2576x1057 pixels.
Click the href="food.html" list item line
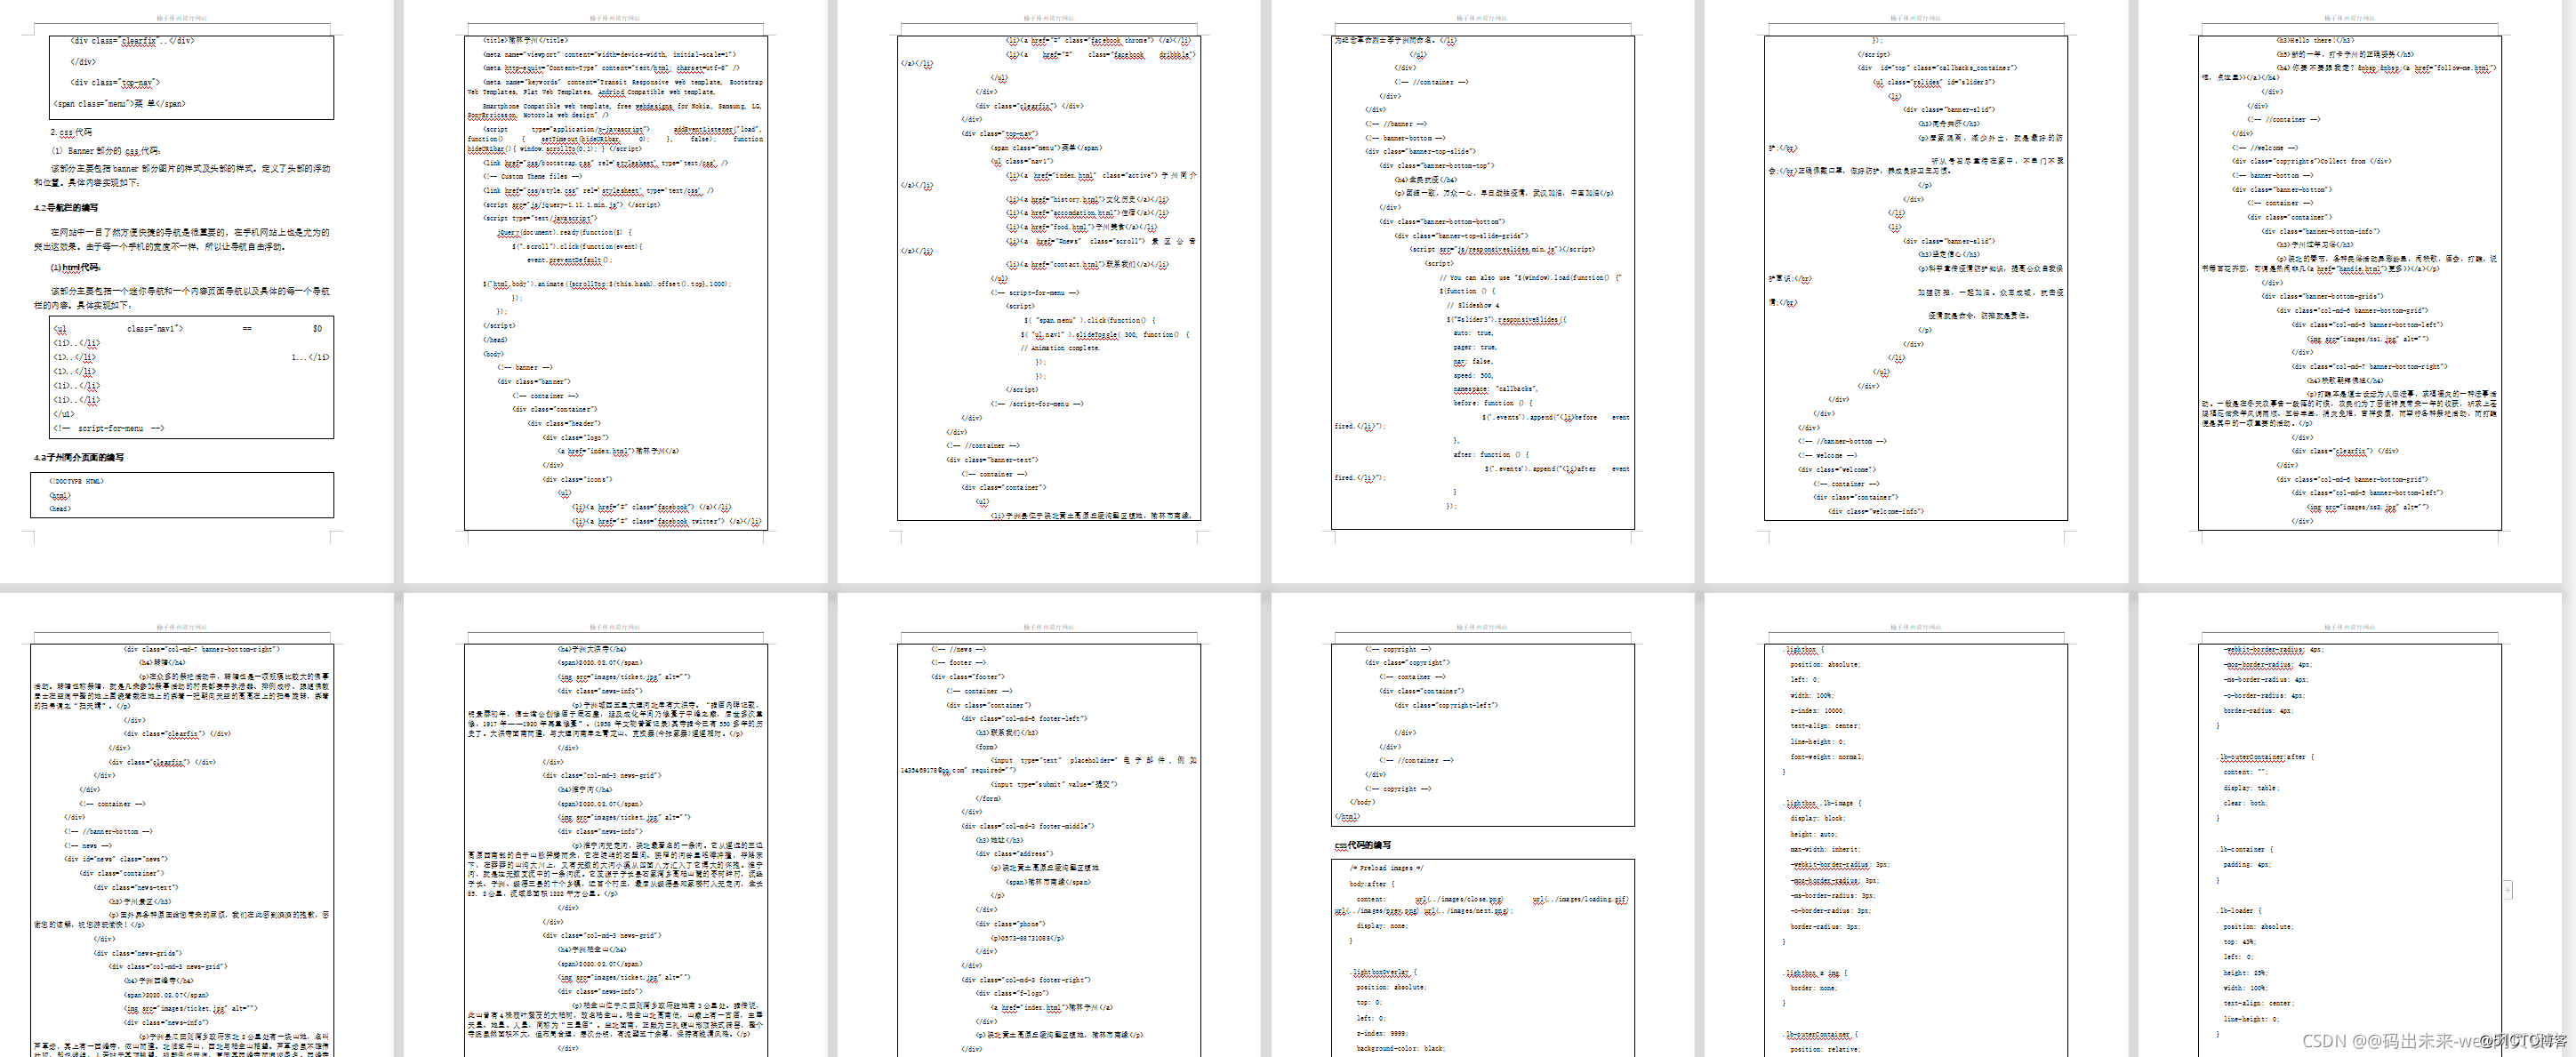click(1081, 227)
